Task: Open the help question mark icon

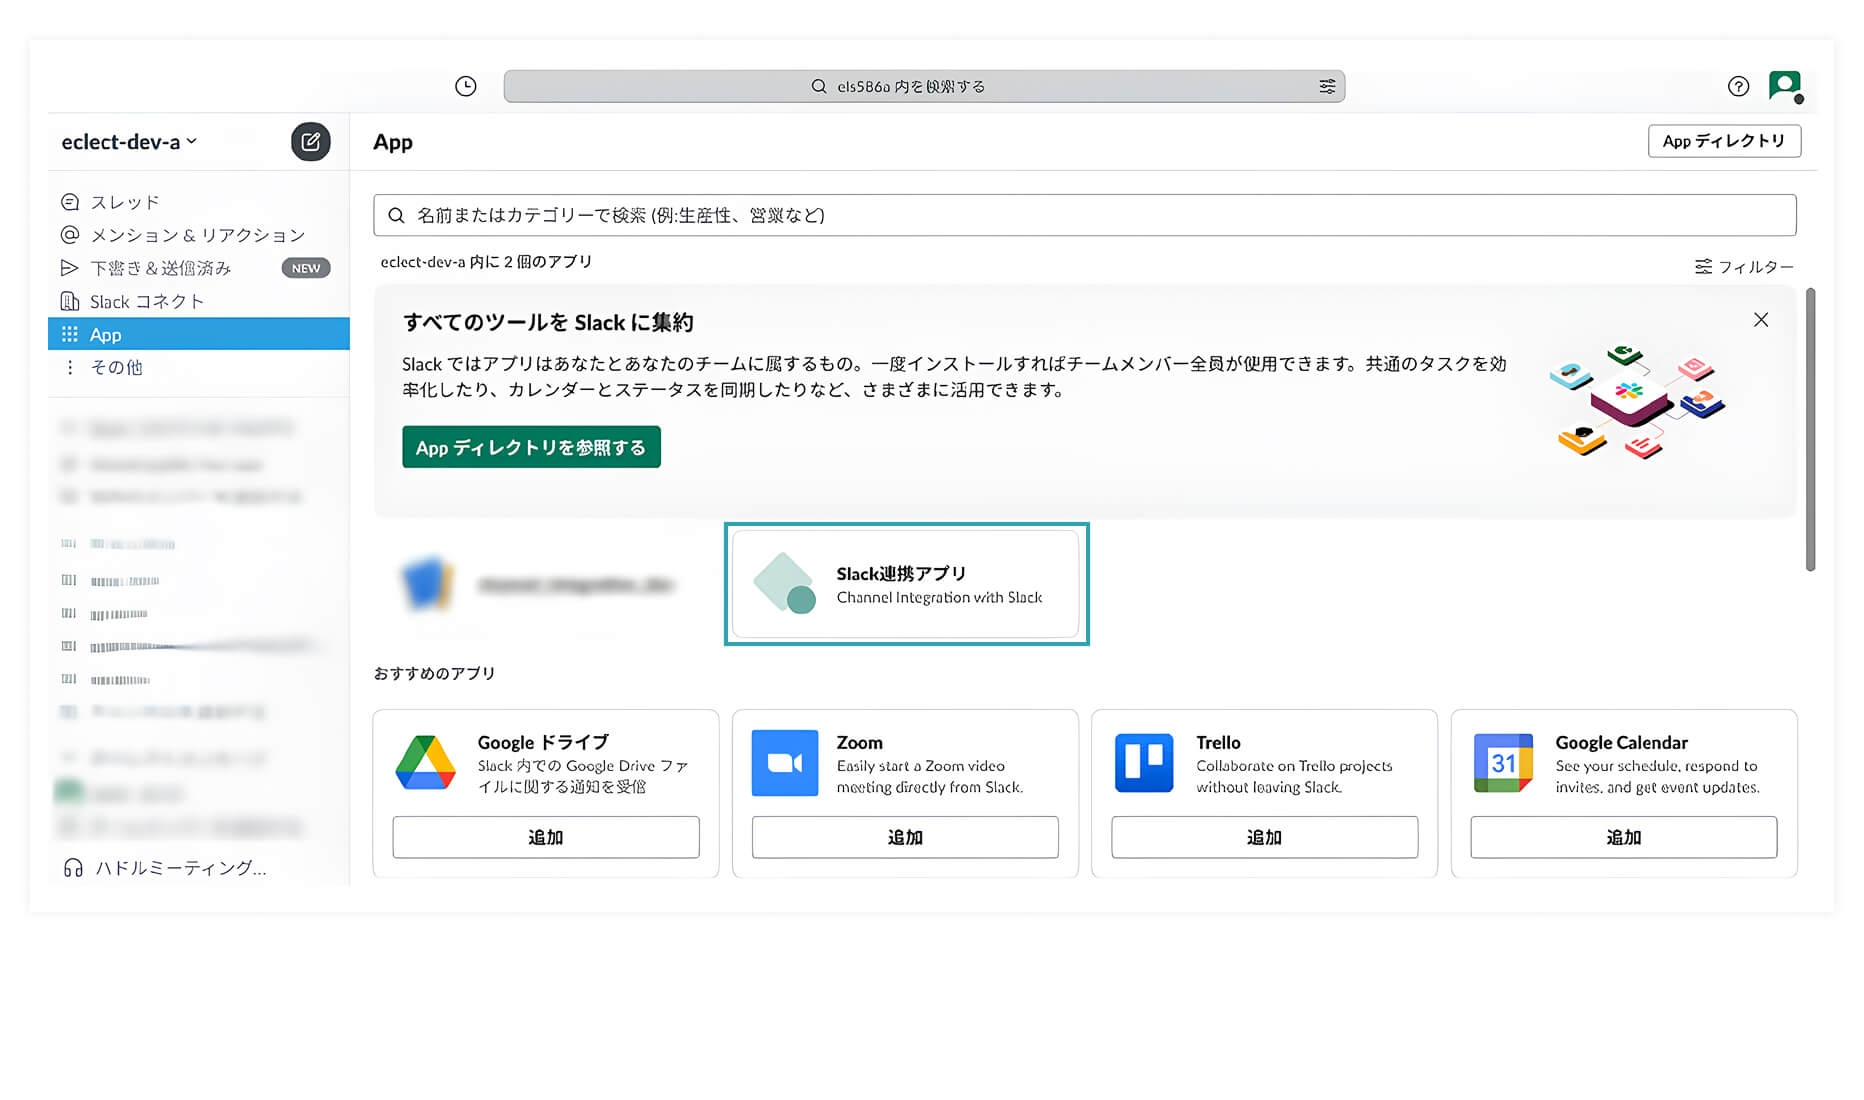Action: coord(1739,86)
